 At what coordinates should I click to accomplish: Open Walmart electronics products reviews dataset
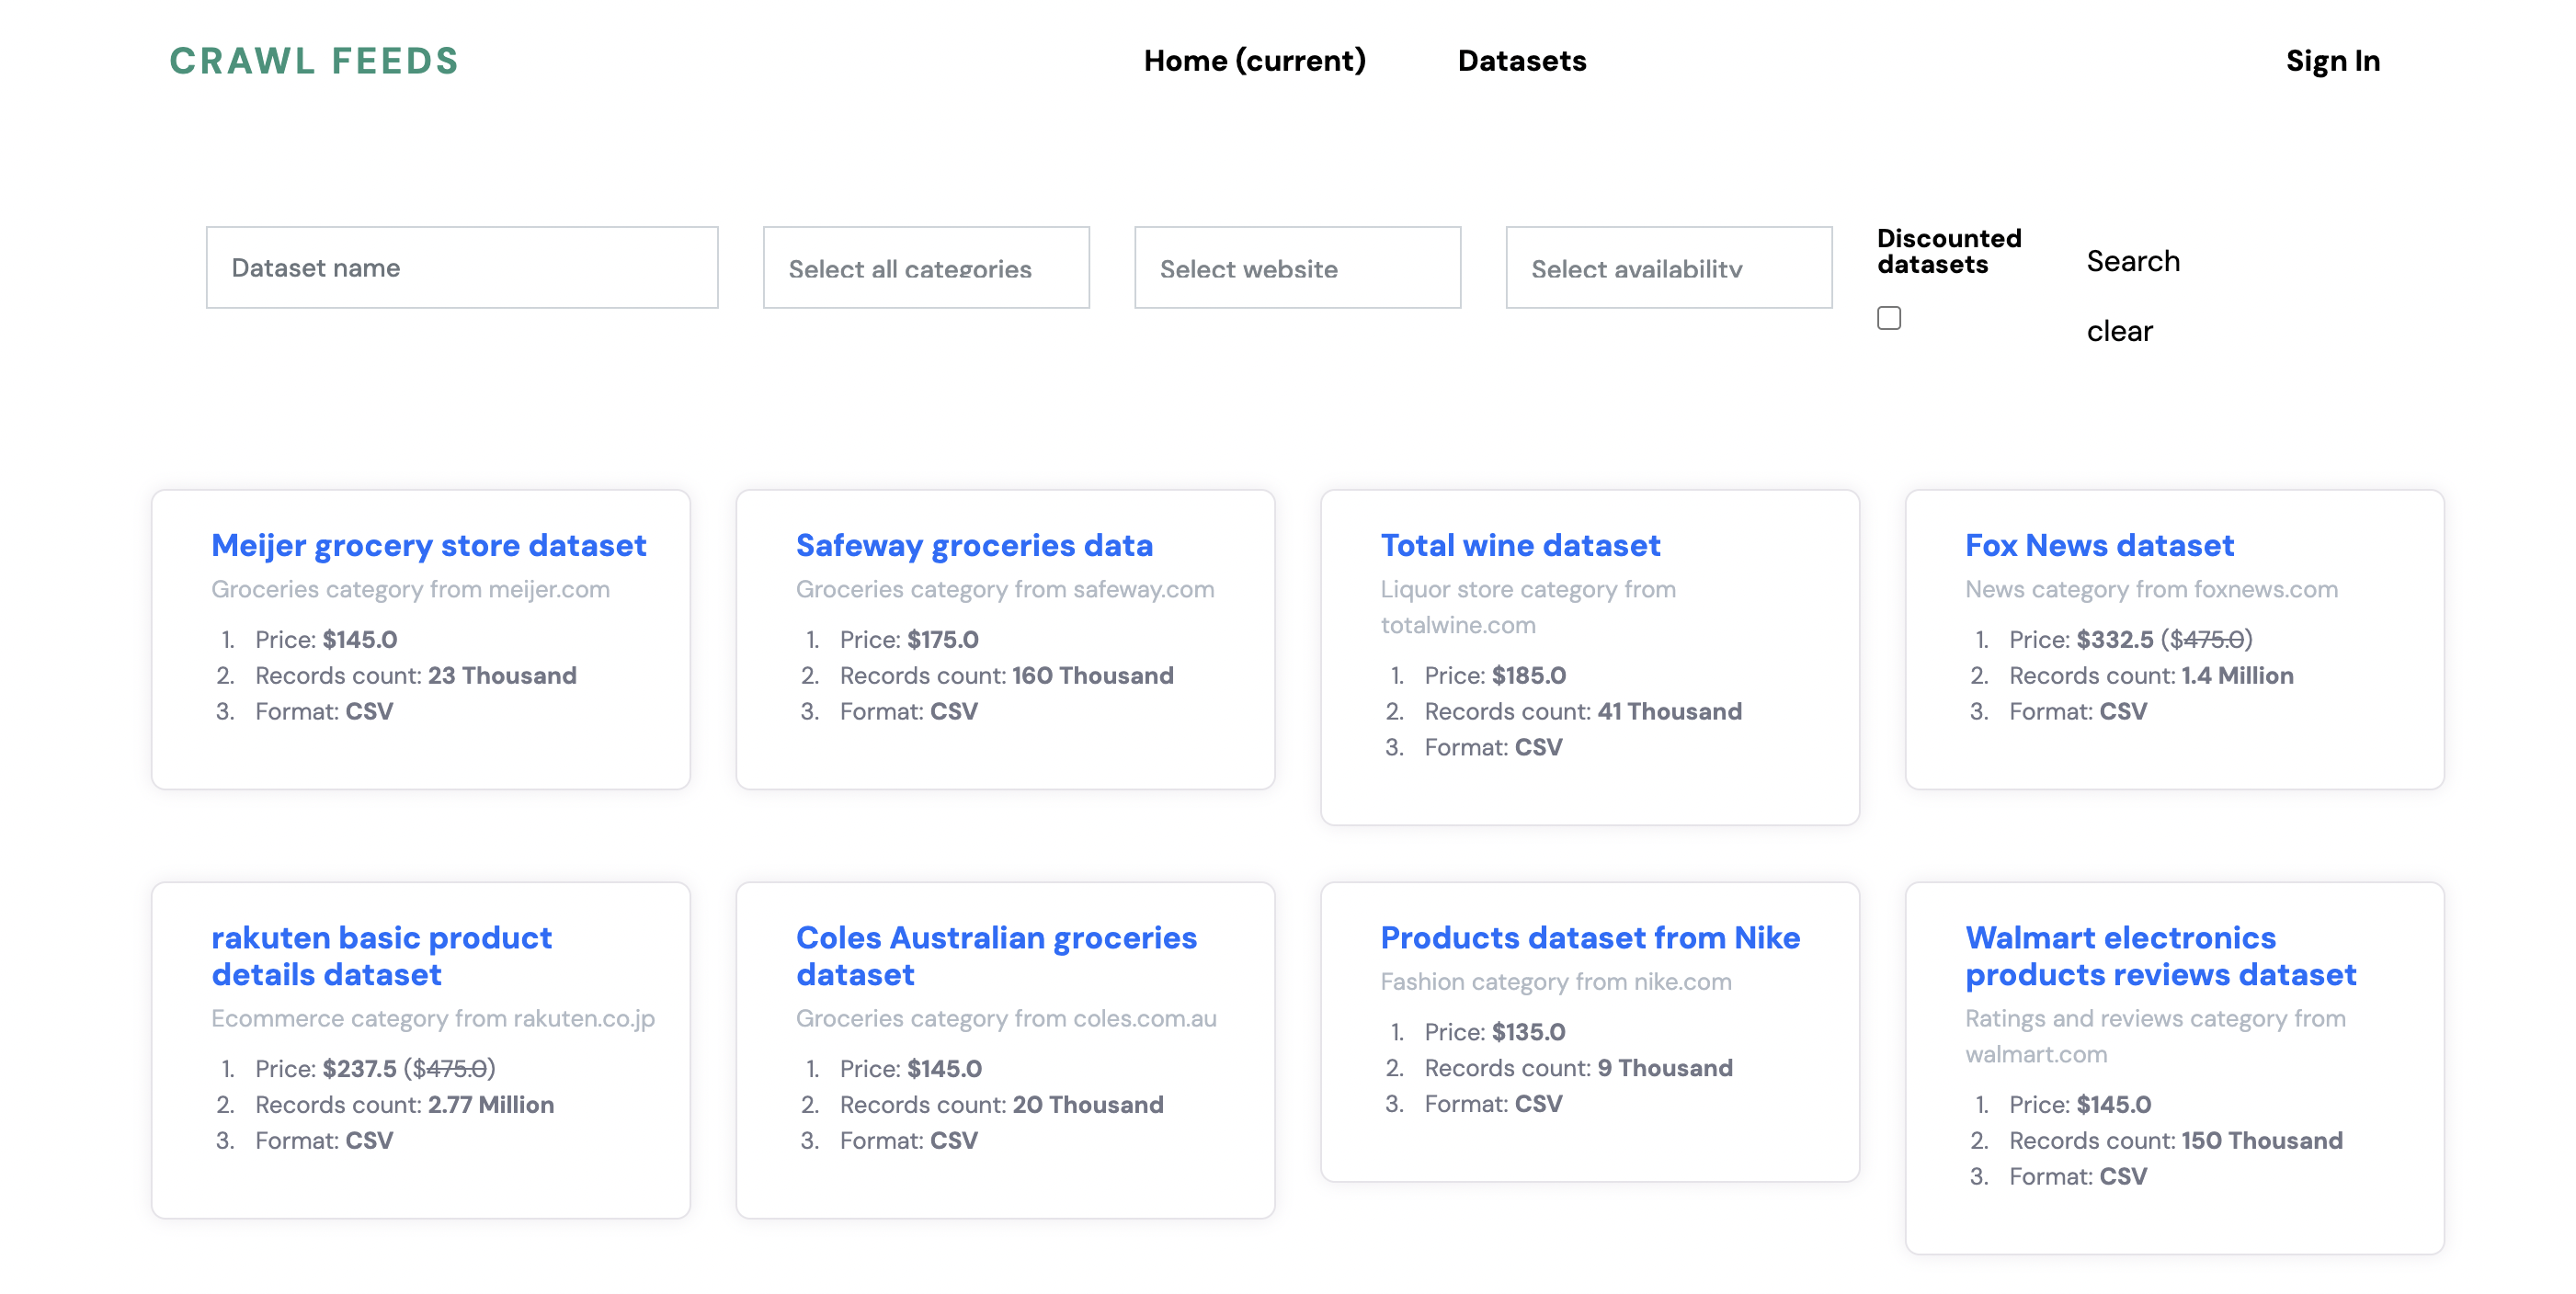(x=2160, y=956)
